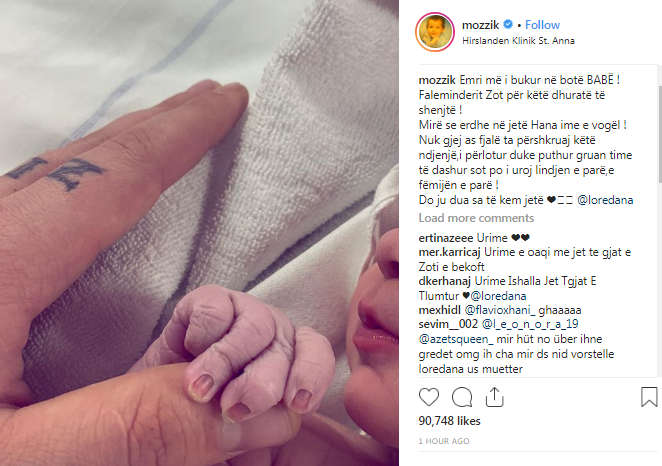662x466 pixels.
Task: Expand Load more comments
Action: tap(476, 218)
